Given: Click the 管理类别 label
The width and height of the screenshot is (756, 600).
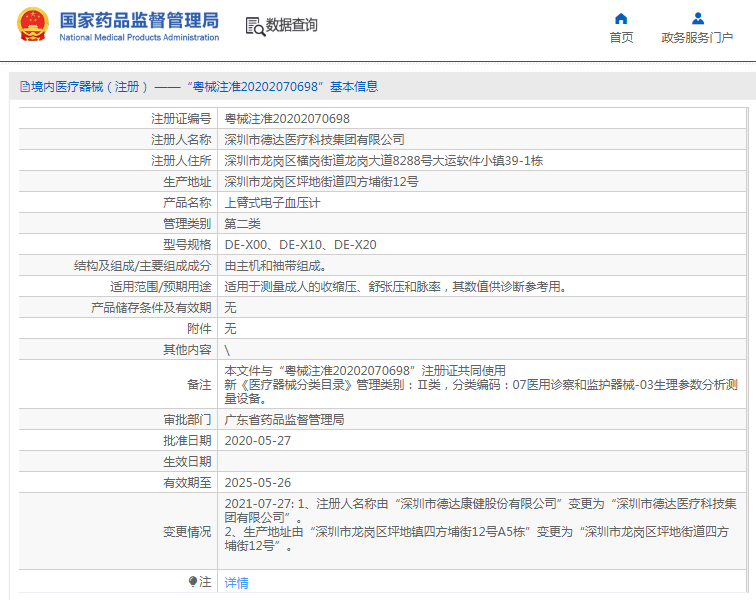Looking at the screenshot, I should click(x=187, y=224).
